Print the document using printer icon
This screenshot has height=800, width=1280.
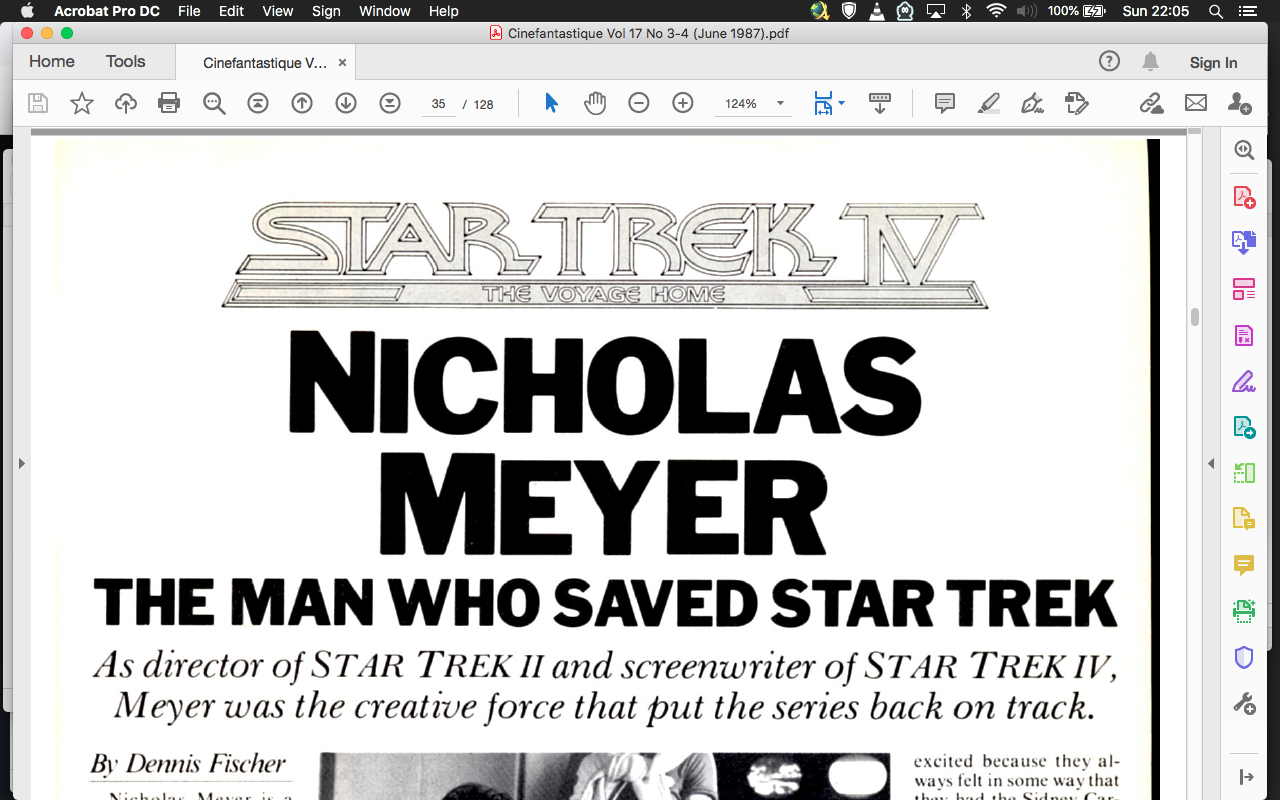pos(169,103)
